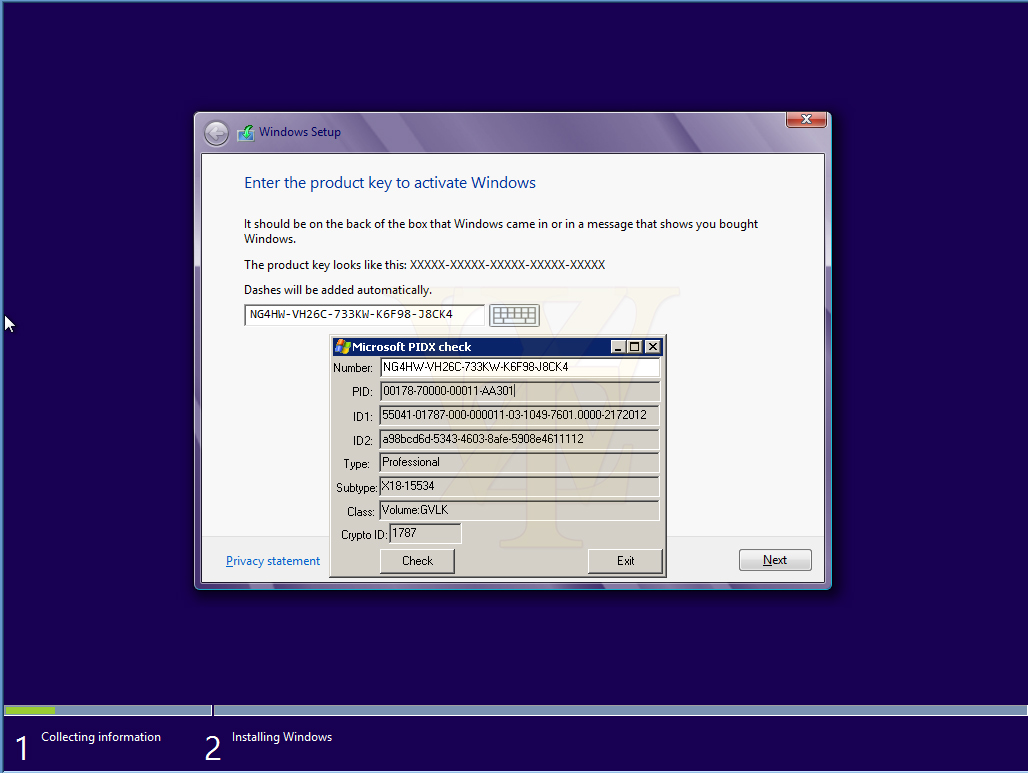The image size is (1028, 773).
Task: Open the Privacy statement link
Action: click(x=273, y=561)
